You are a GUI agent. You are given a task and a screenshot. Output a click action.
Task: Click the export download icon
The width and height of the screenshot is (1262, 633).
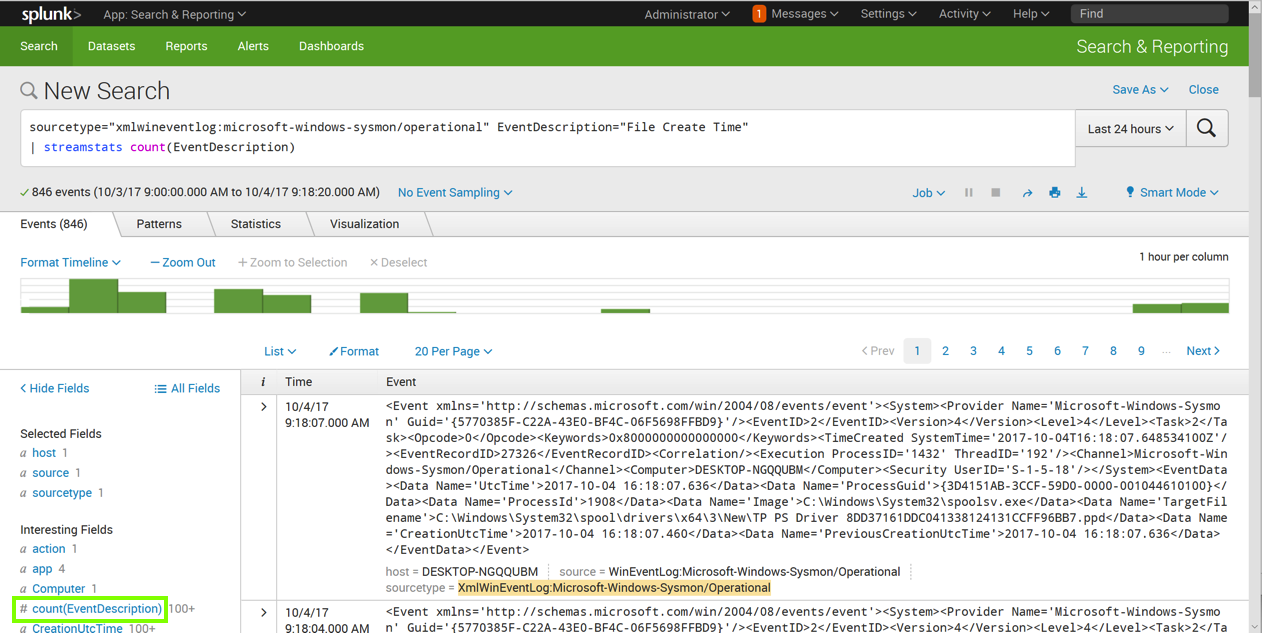coord(1081,193)
